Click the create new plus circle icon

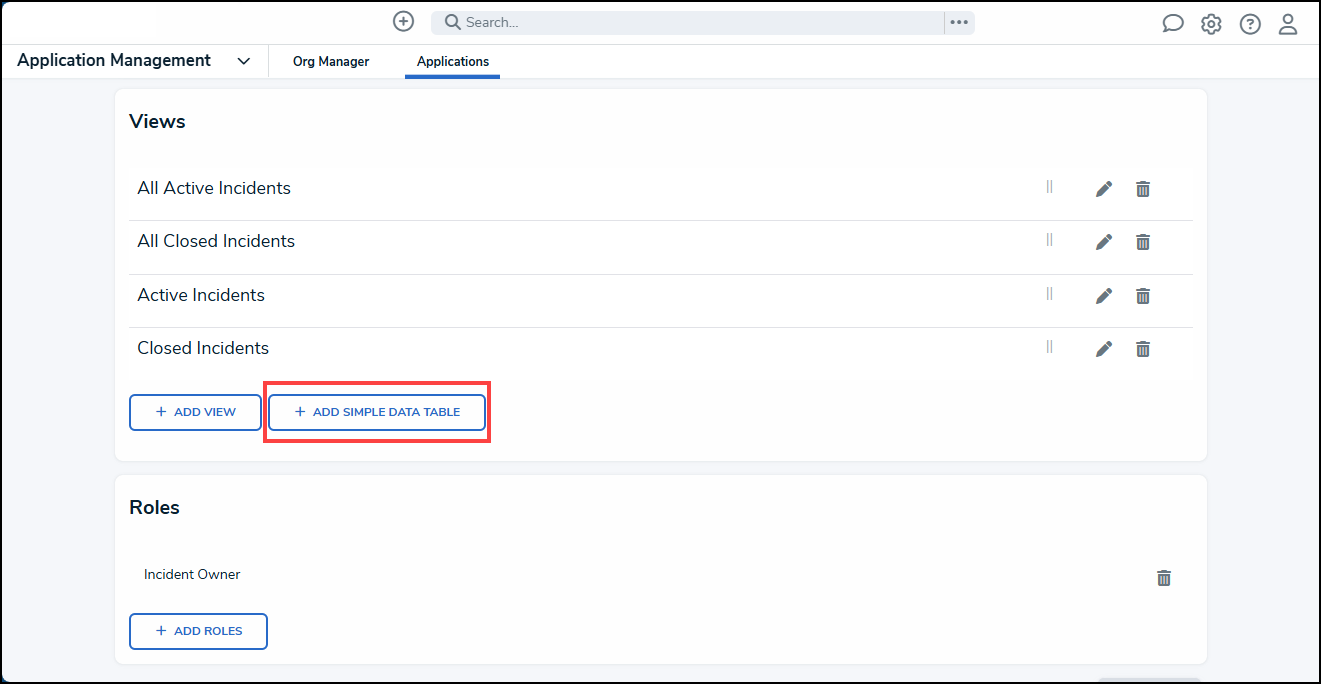pos(403,22)
